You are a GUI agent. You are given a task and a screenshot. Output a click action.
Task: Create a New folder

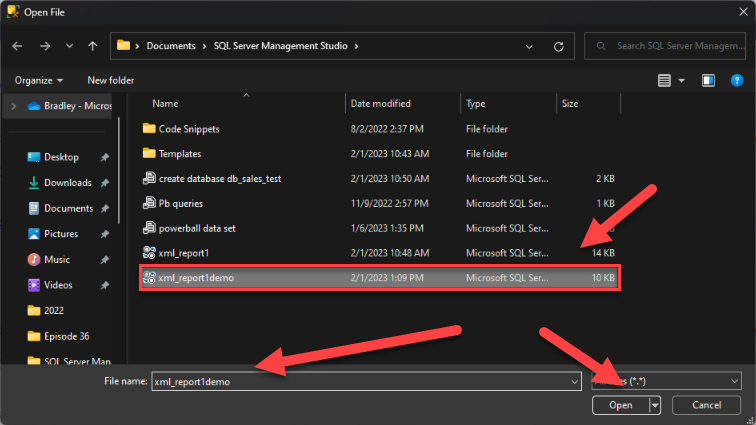tap(110, 81)
